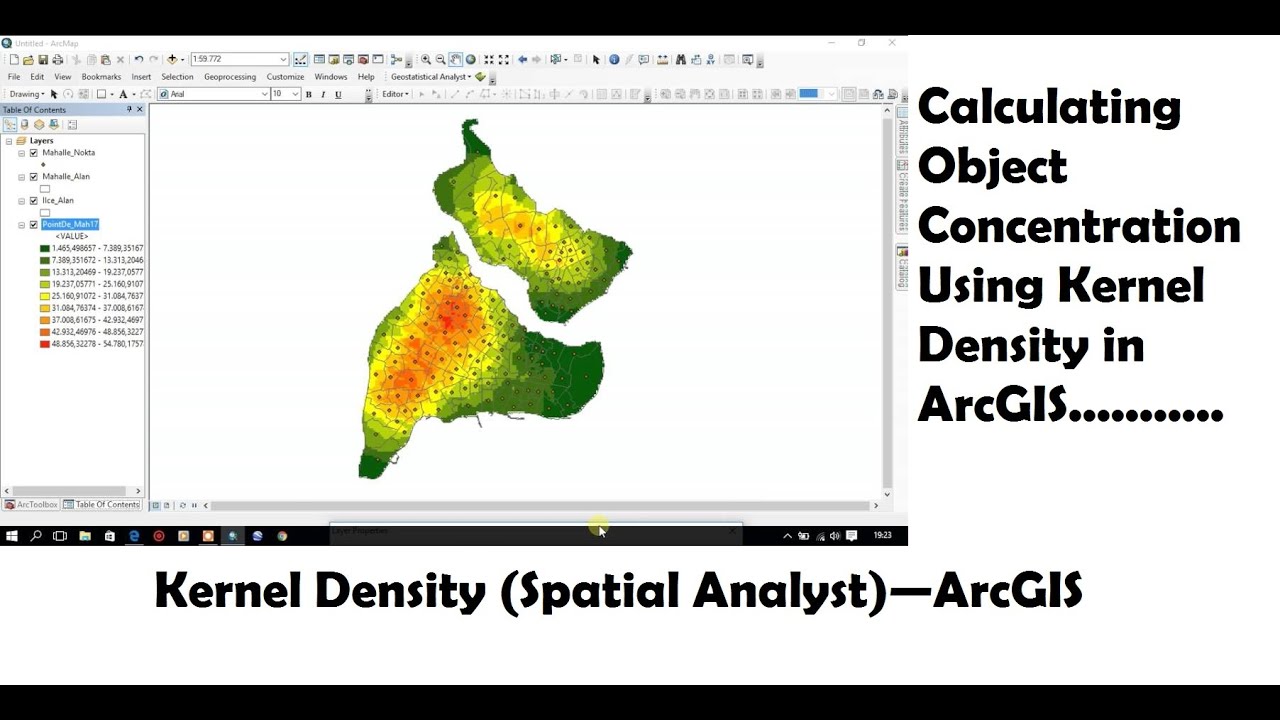Collapse the Mahalle_Alan layer legend
The height and width of the screenshot is (720, 1280).
pos(22,177)
